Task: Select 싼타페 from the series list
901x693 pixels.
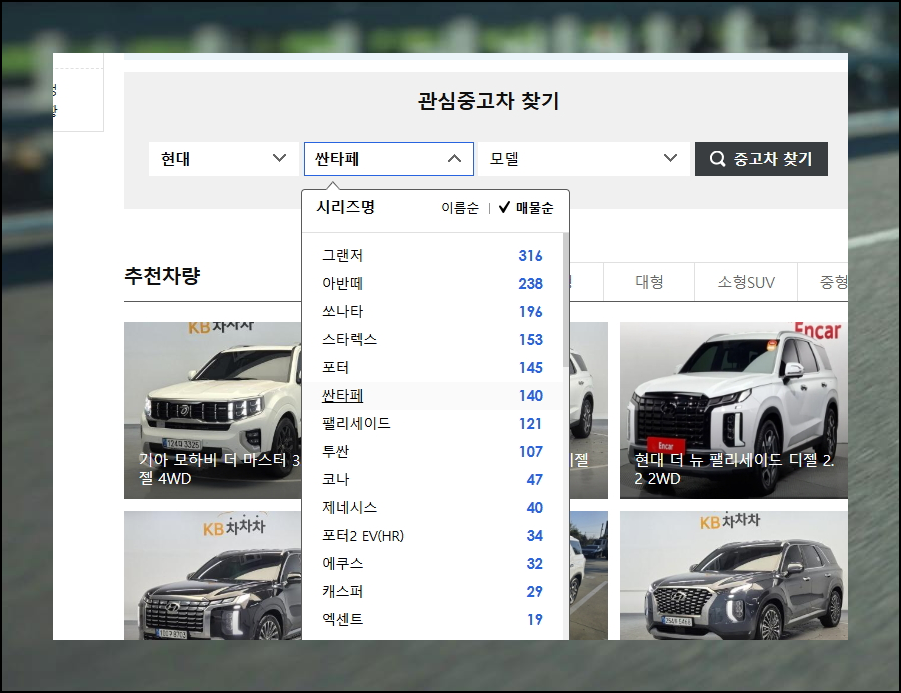Action: pyautogui.click(x=432, y=395)
